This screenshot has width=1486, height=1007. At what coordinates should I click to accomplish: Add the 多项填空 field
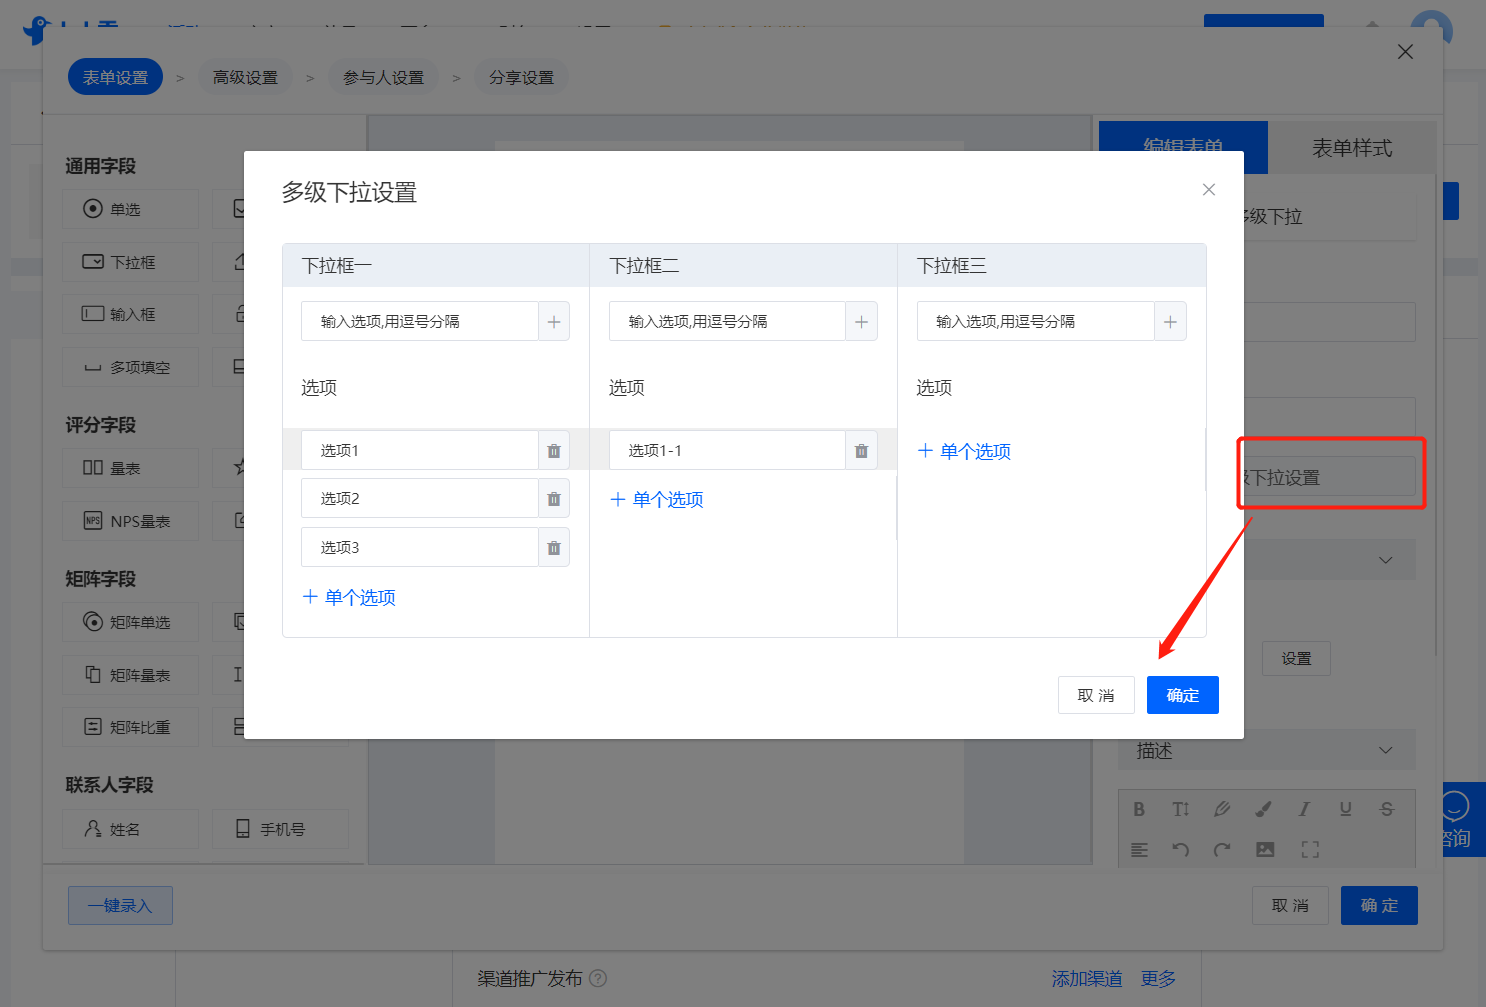130,367
